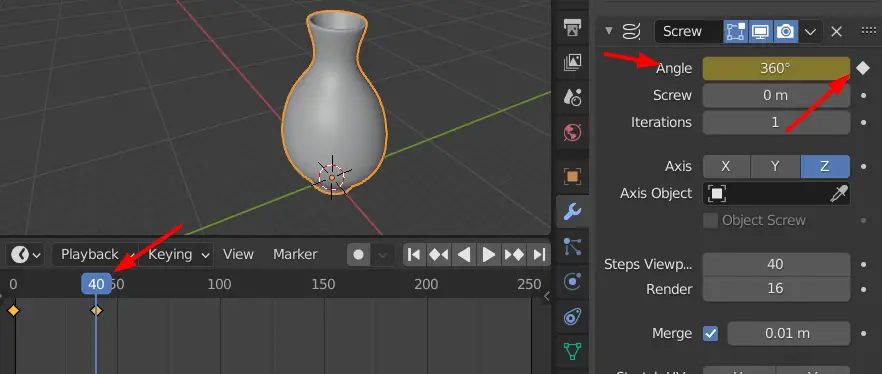The width and height of the screenshot is (882, 374).
Task: Open the auto keyframing options dropdown
Action: [x=382, y=255]
